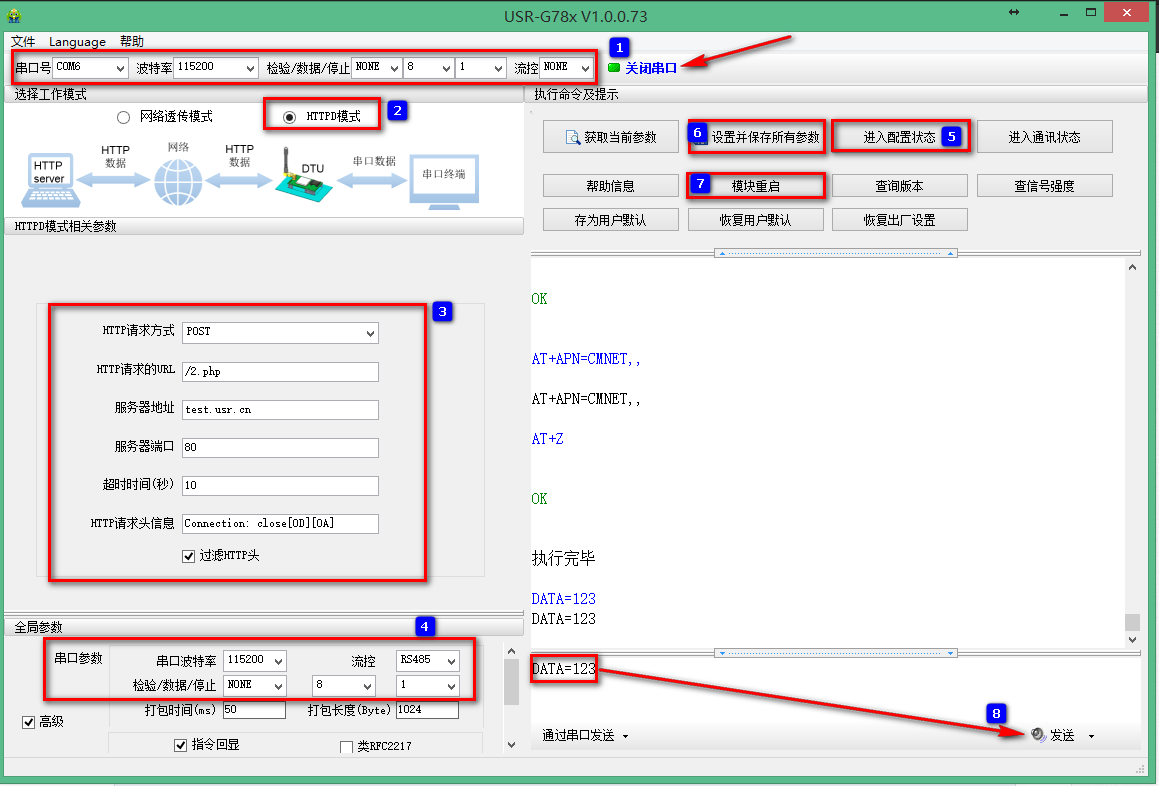Enable the 类RFC2217 checkbox
Image resolution: width=1159 pixels, height=786 pixels.
coord(347,747)
